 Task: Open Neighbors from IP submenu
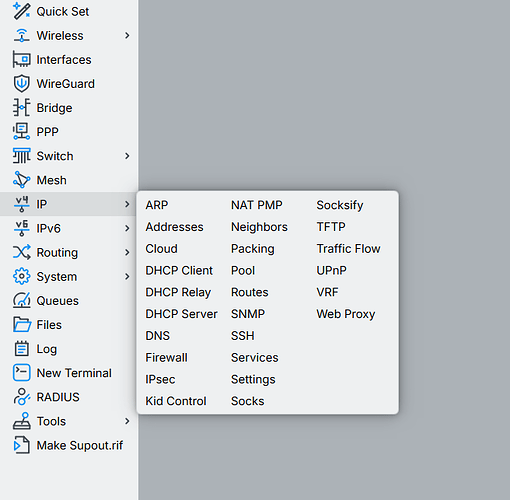259,227
